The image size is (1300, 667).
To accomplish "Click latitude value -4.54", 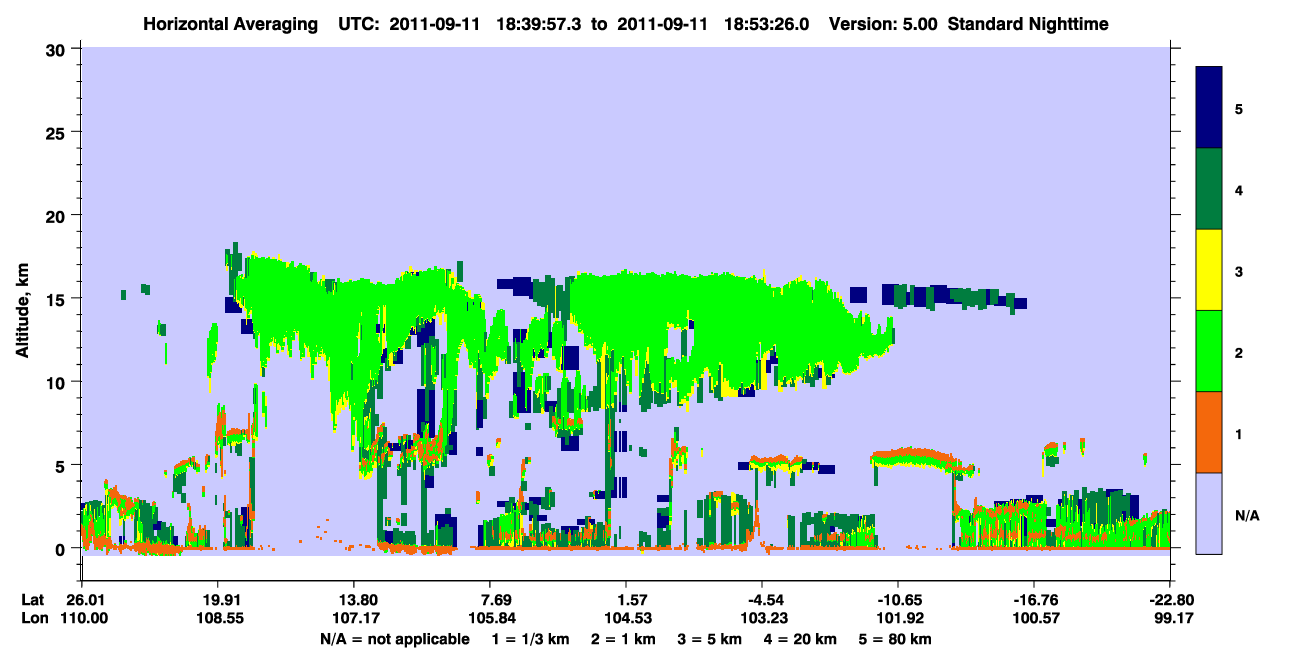I will pyautogui.click(x=761, y=600).
